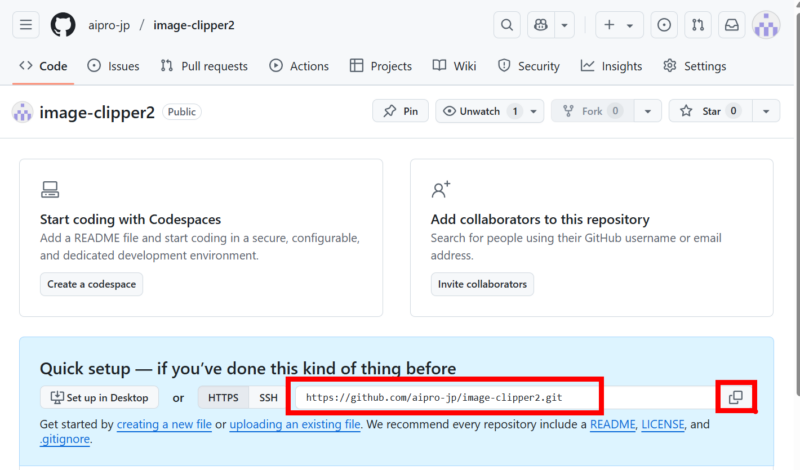This screenshot has width=800, height=470.
Task: Star the repository
Action: [711, 111]
